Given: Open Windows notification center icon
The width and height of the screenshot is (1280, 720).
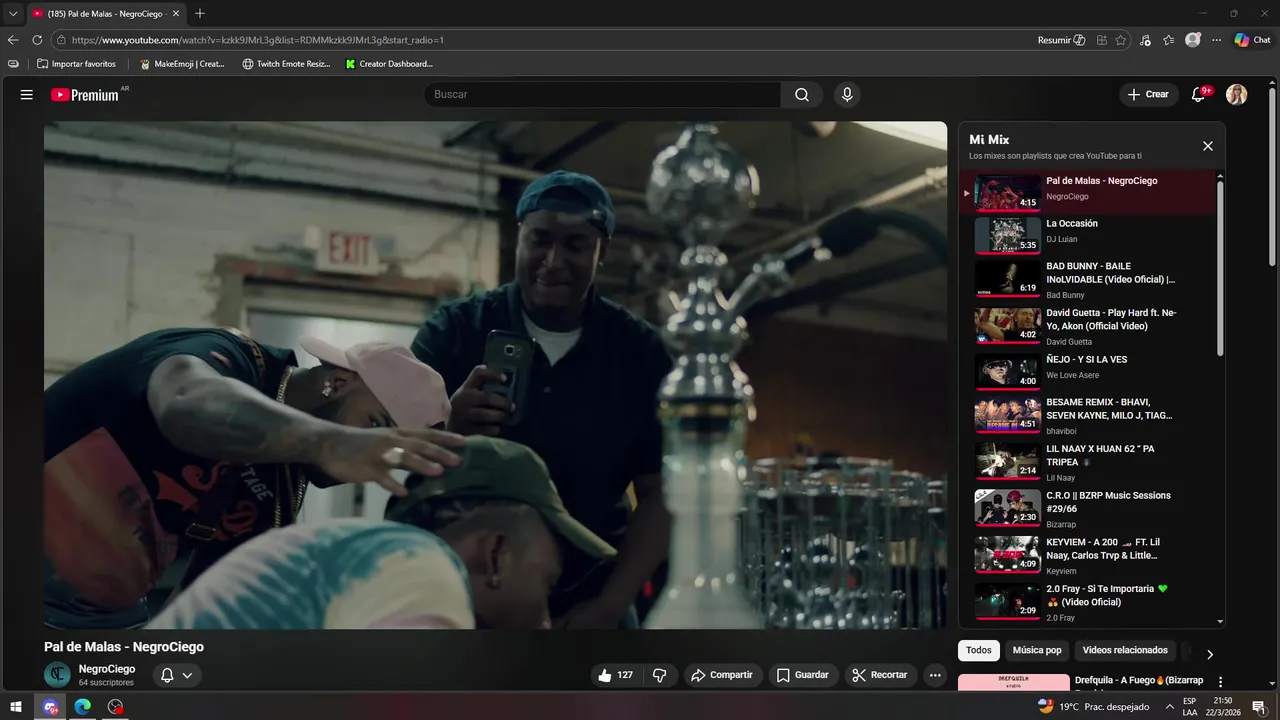Looking at the screenshot, I should (x=1258, y=706).
